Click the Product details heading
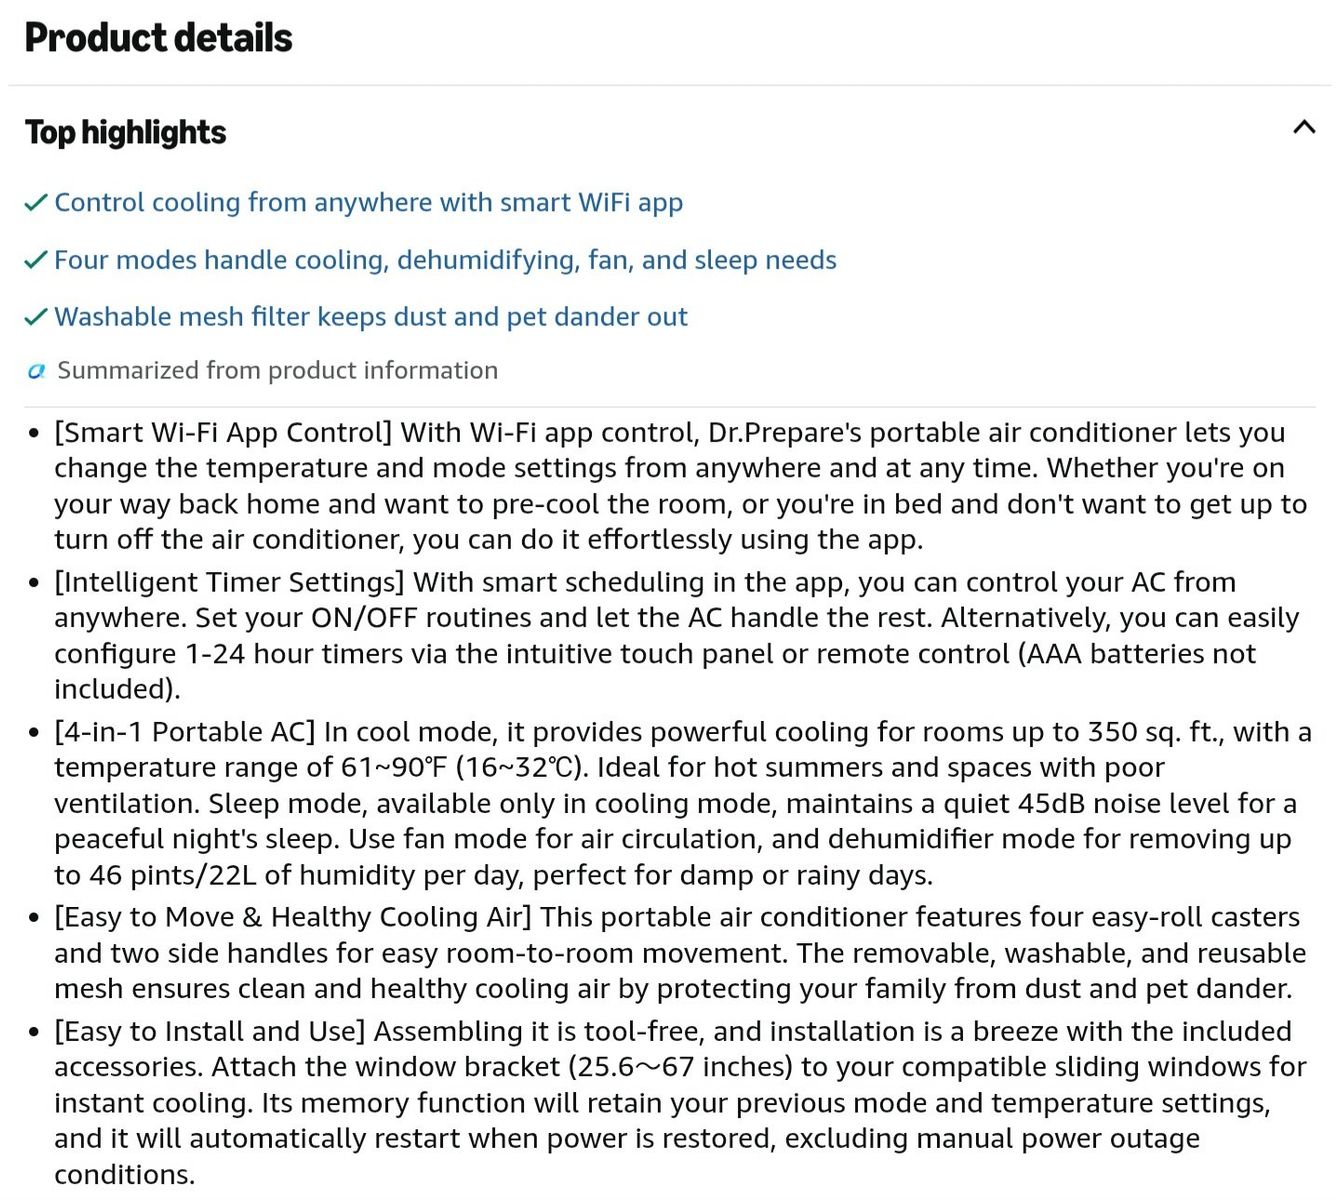The height and width of the screenshot is (1200, 1340). 159,38
